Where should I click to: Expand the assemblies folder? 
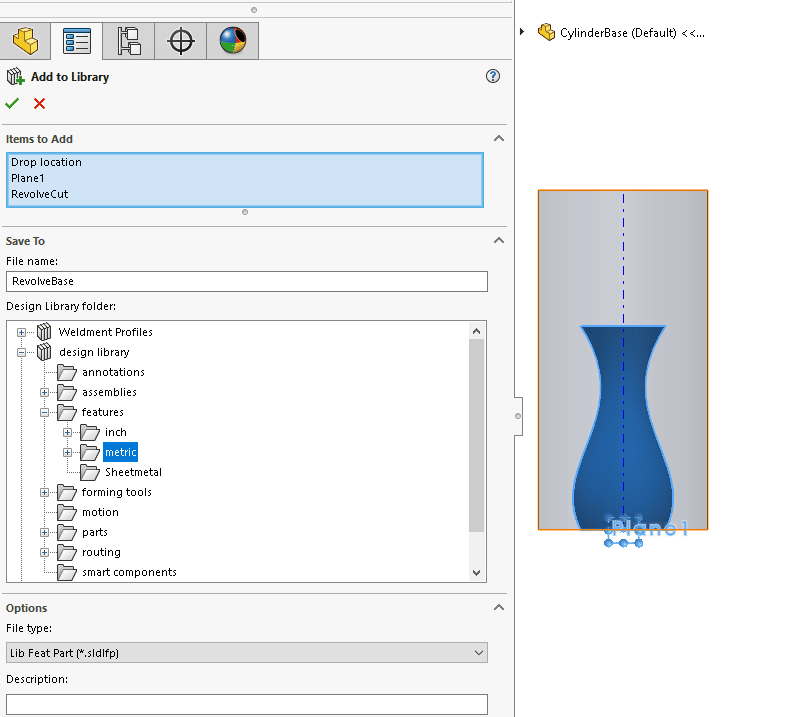[x=44, y=392]
